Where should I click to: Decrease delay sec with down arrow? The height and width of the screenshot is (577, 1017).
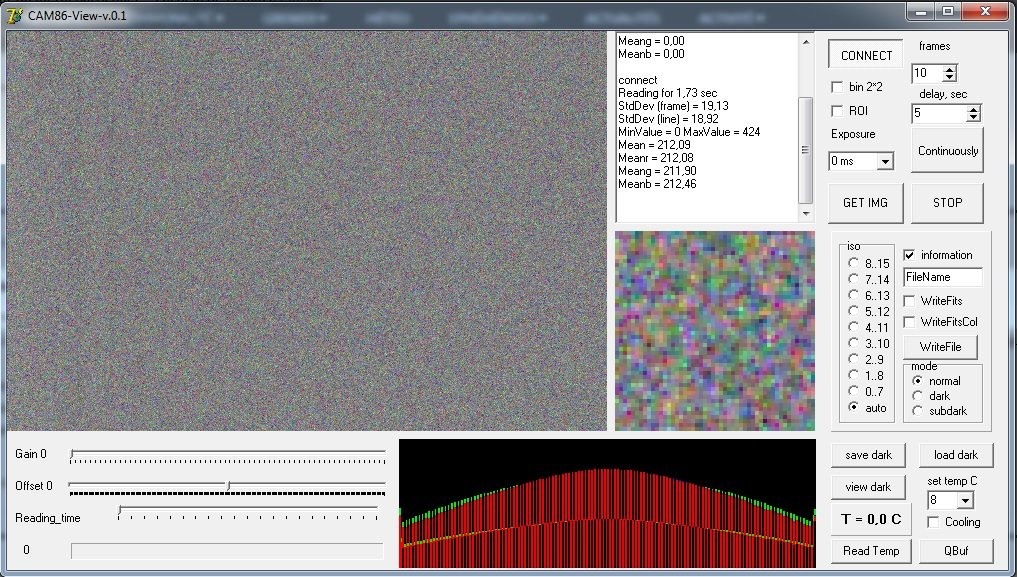coord(972,117)
